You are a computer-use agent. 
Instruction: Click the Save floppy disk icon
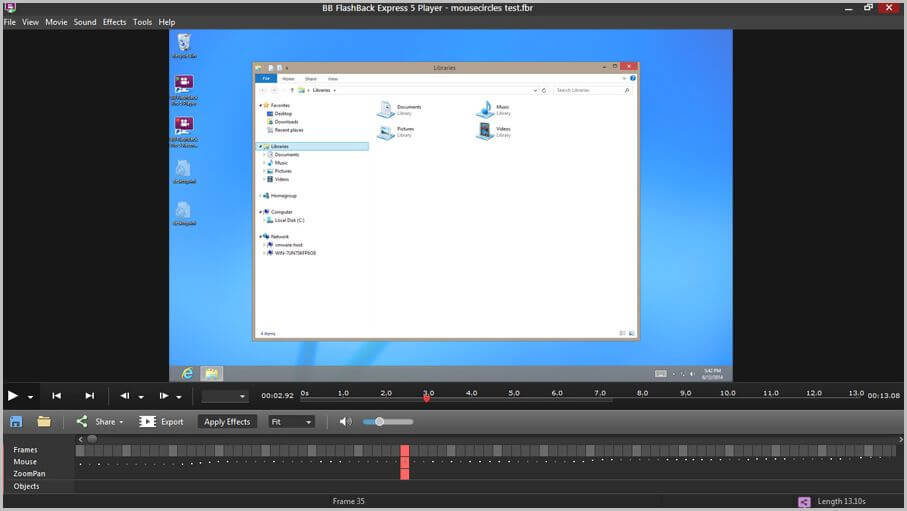[x=16, y=422]
